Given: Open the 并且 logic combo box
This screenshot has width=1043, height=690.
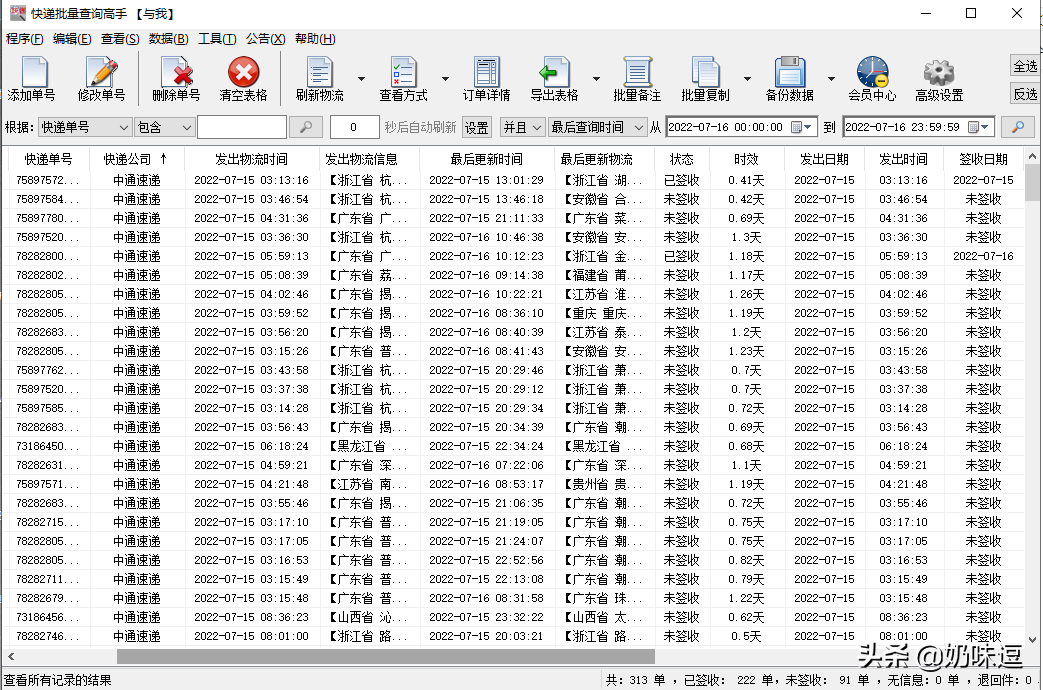Looking at the screenshot, I should point(522,126).
